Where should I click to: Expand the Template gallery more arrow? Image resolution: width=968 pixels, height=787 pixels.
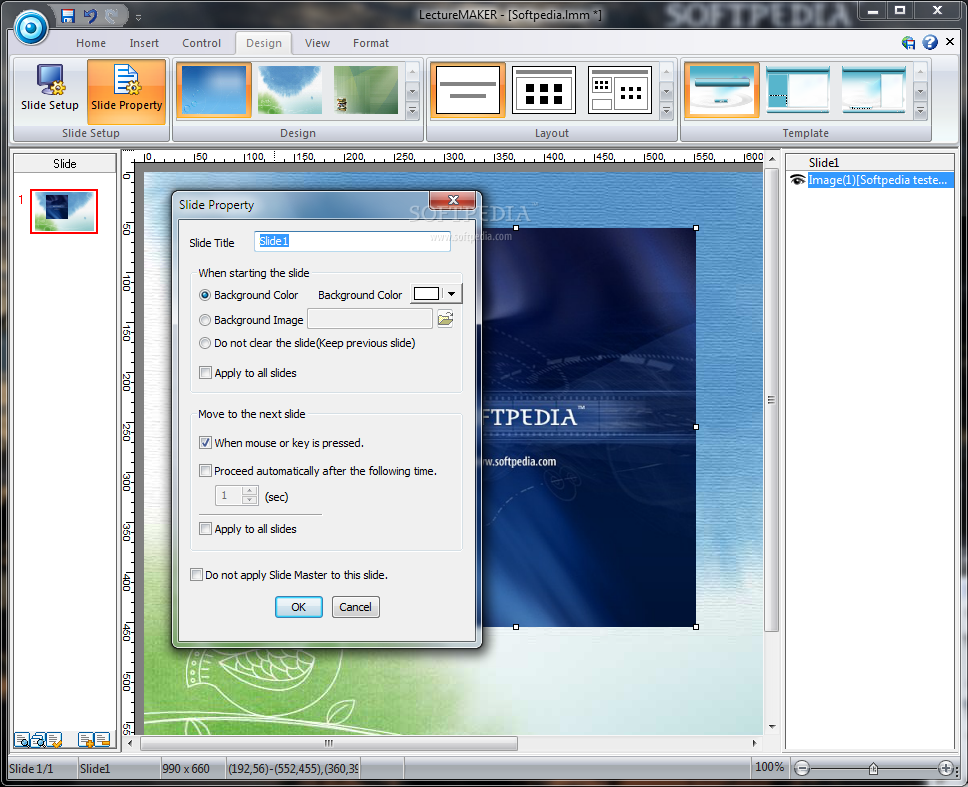click(920, 111)
